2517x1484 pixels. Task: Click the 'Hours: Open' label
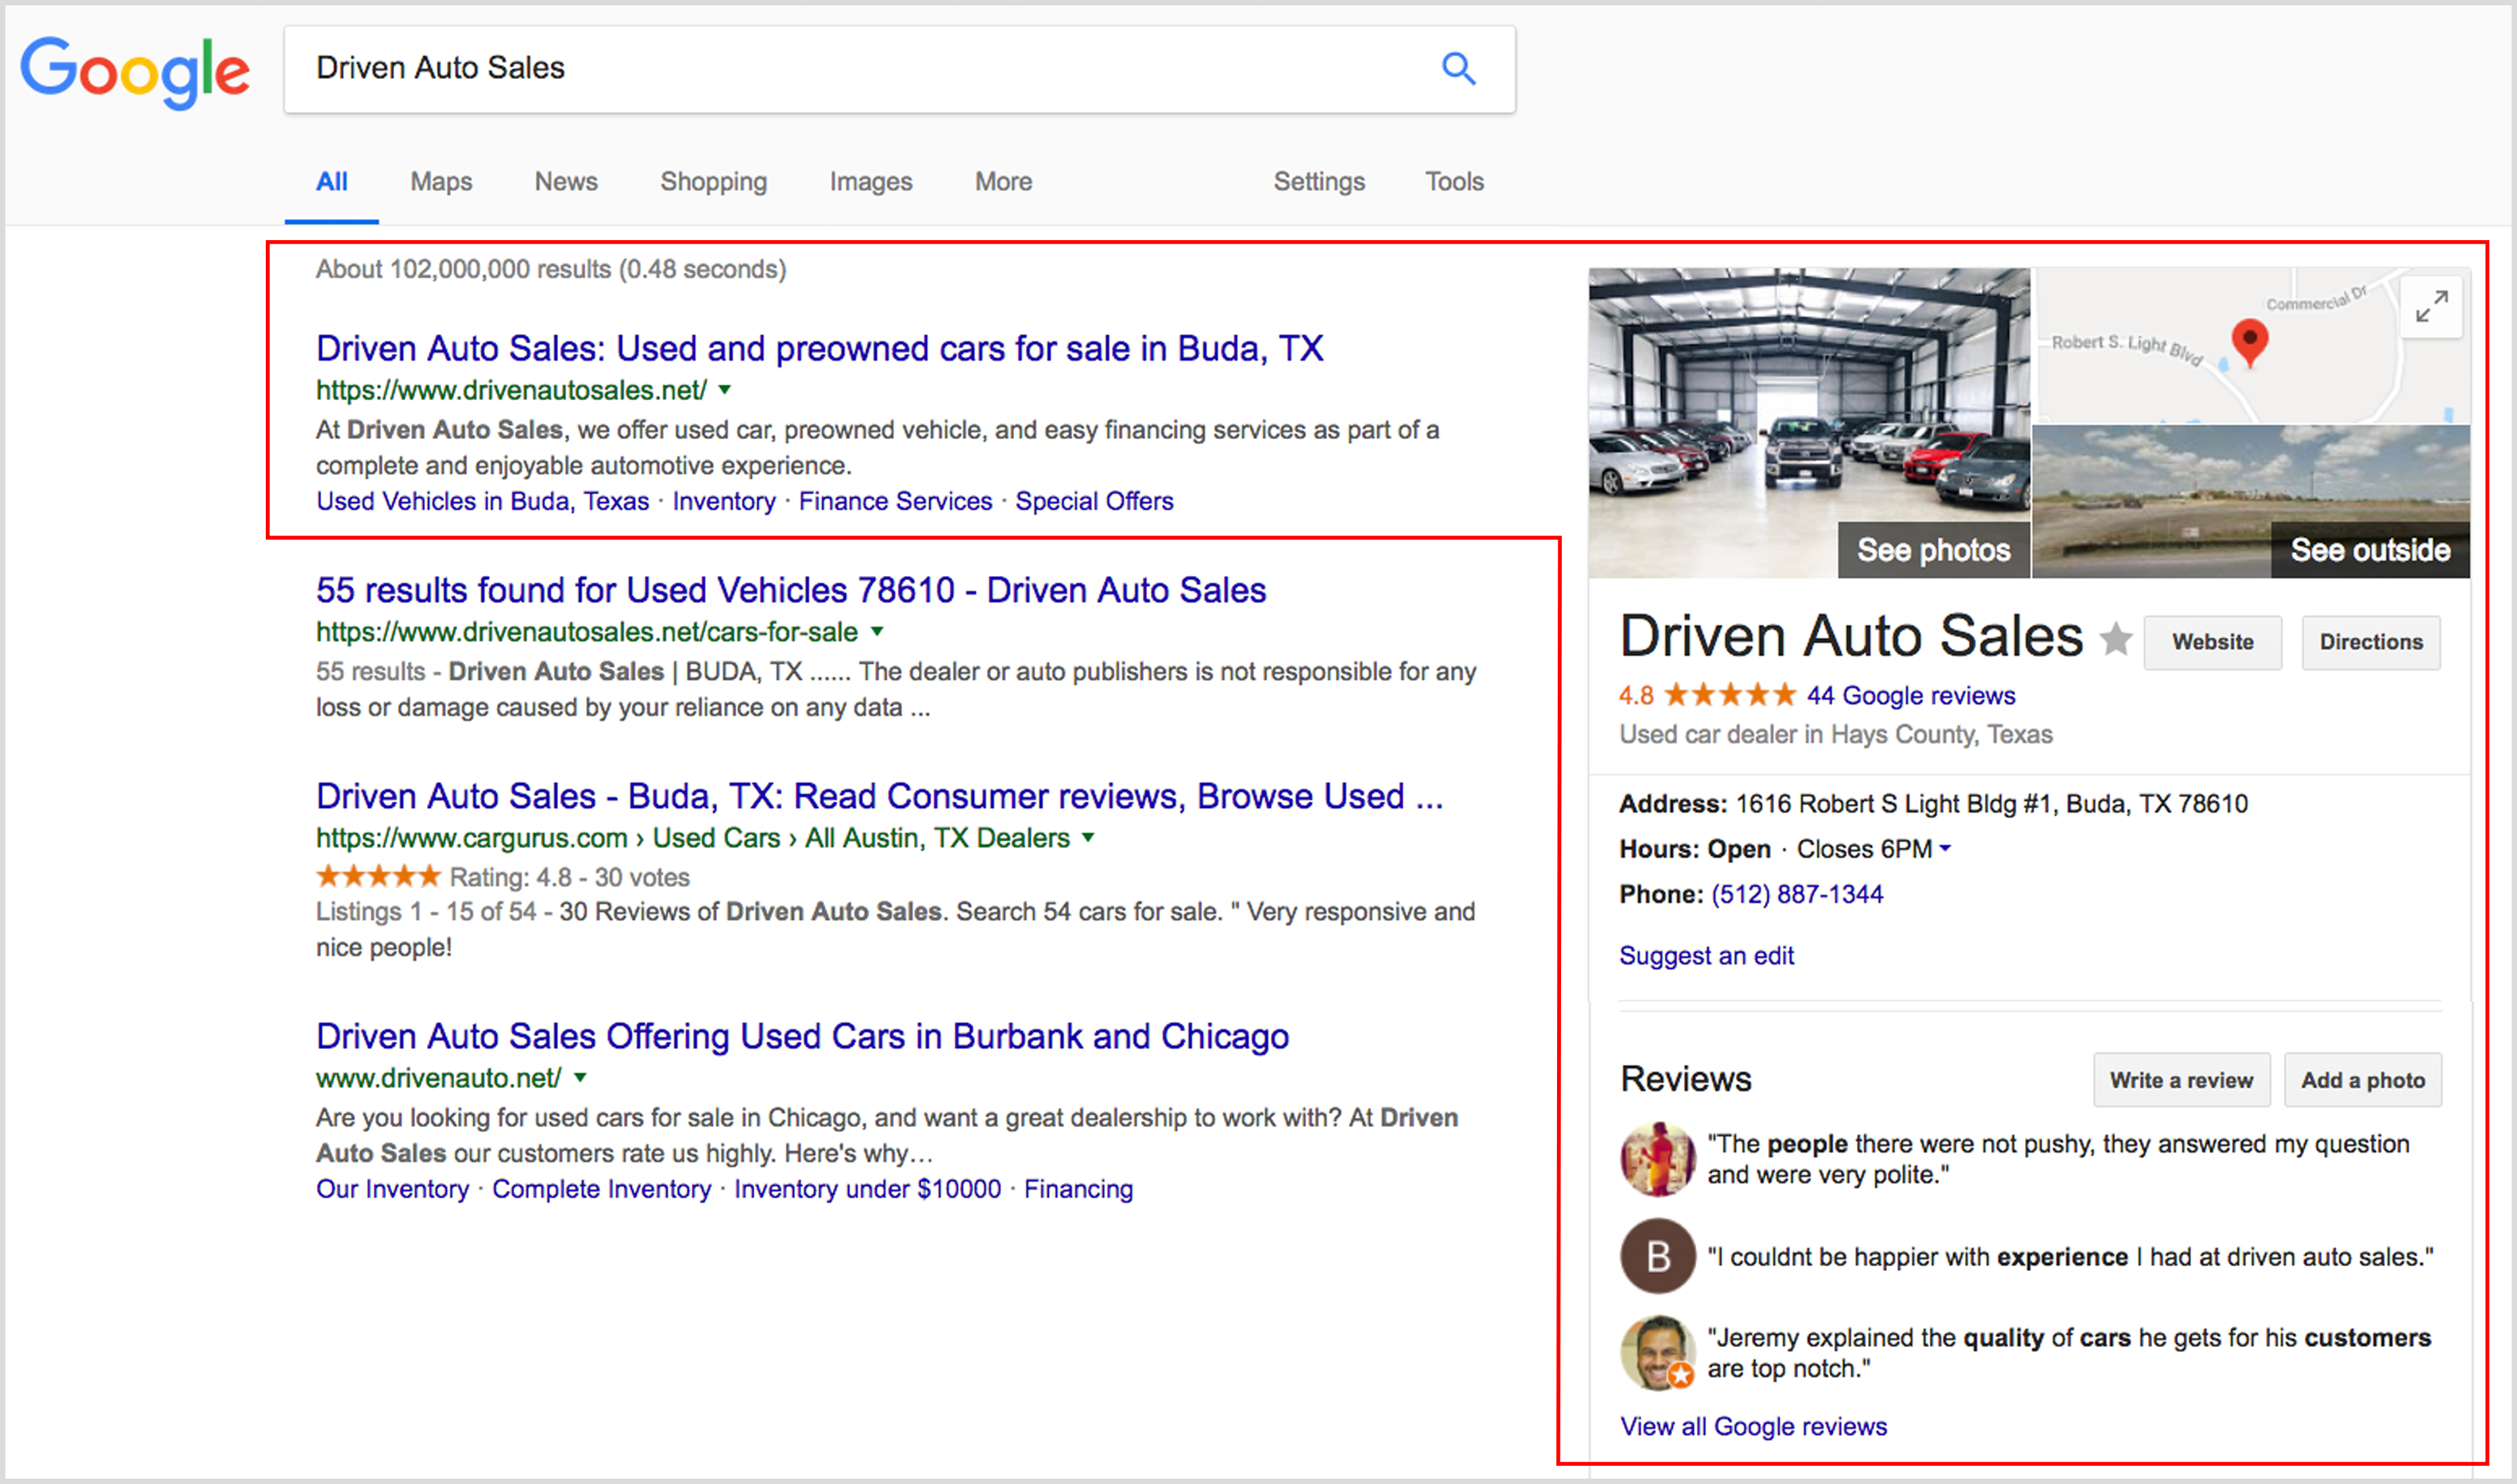tap(1695, 849)
